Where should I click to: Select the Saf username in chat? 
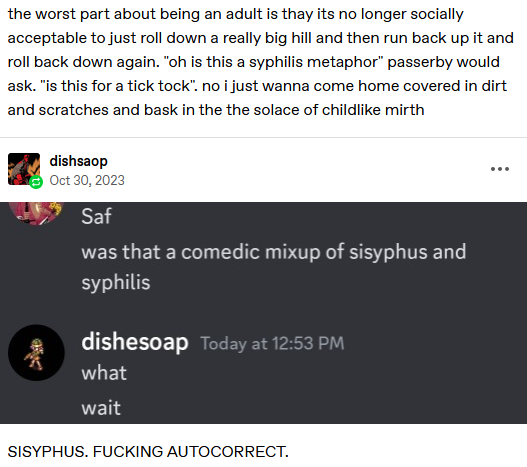(96, 216)
